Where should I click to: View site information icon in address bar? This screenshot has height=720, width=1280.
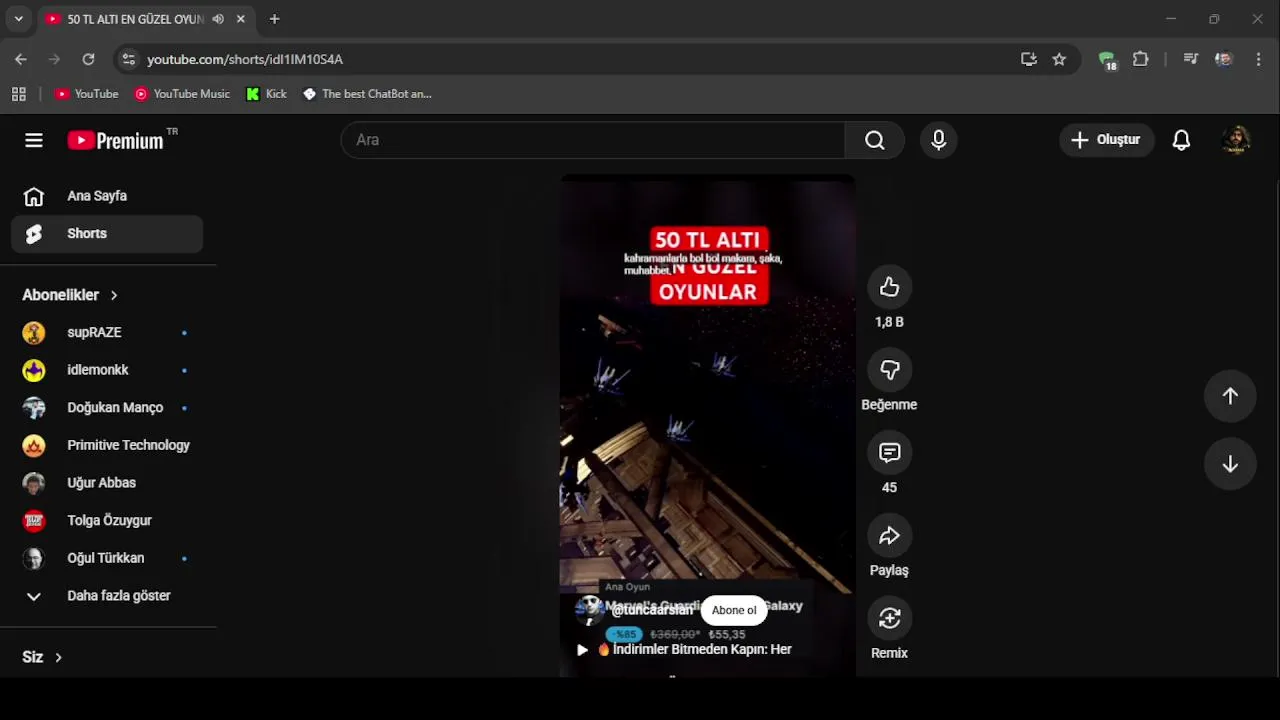(128, 59)
